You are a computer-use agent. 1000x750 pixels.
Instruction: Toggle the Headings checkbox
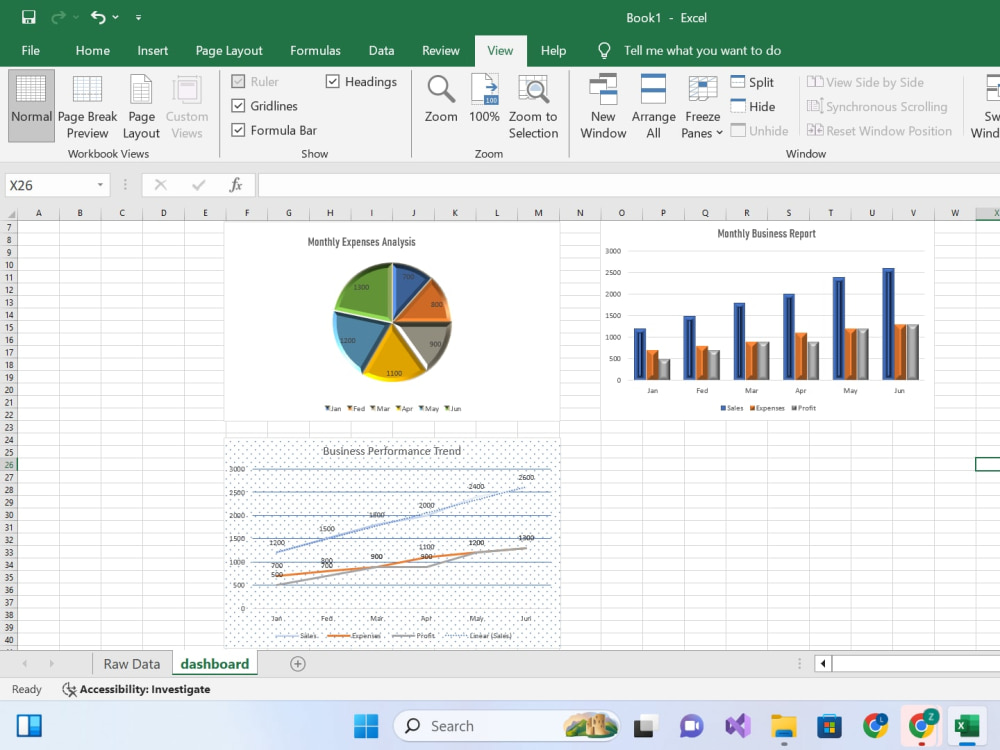332,82
